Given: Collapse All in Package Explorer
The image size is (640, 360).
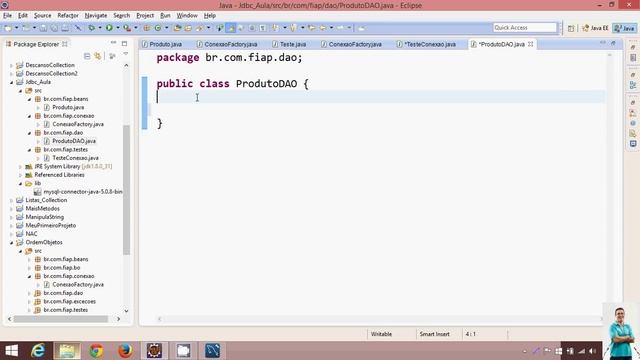Looking at the screenshot, I should tap(87, 56).
